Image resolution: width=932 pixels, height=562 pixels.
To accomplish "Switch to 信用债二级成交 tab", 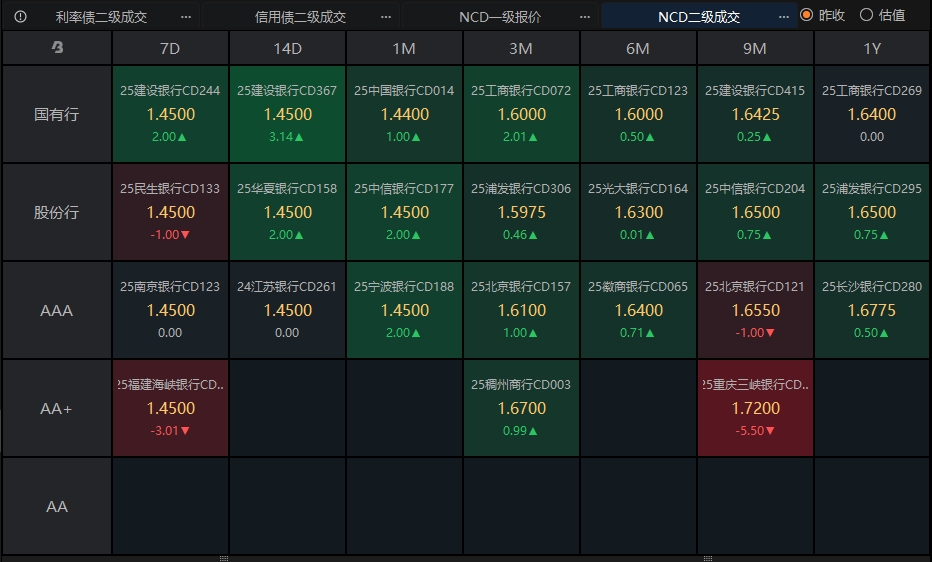I will tap(300, 17).
